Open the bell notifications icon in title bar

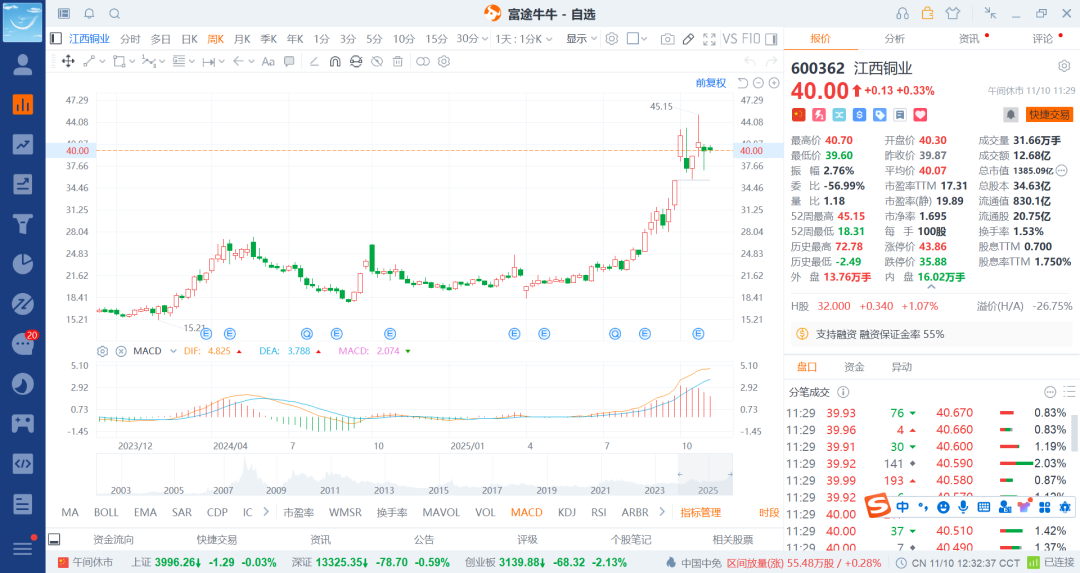point(90,14)
